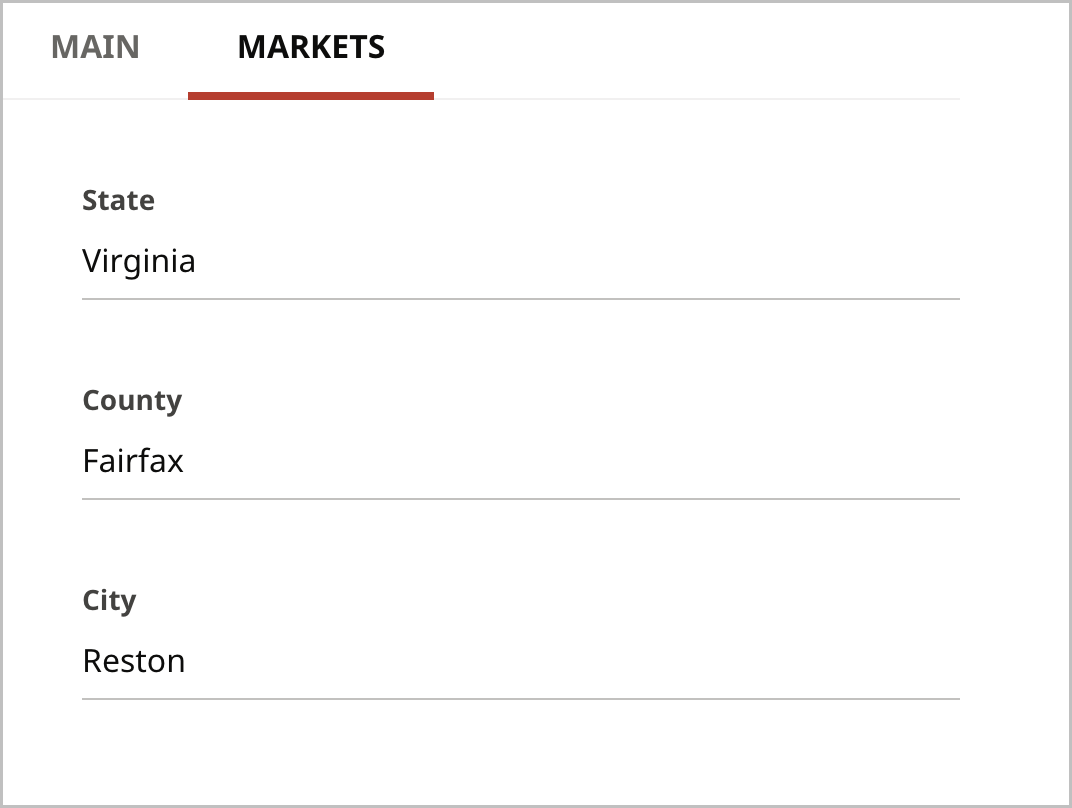Screen dimensions: 1072x808
Task: Click the red indicator under MARKETS
Action: coord(311,96)
